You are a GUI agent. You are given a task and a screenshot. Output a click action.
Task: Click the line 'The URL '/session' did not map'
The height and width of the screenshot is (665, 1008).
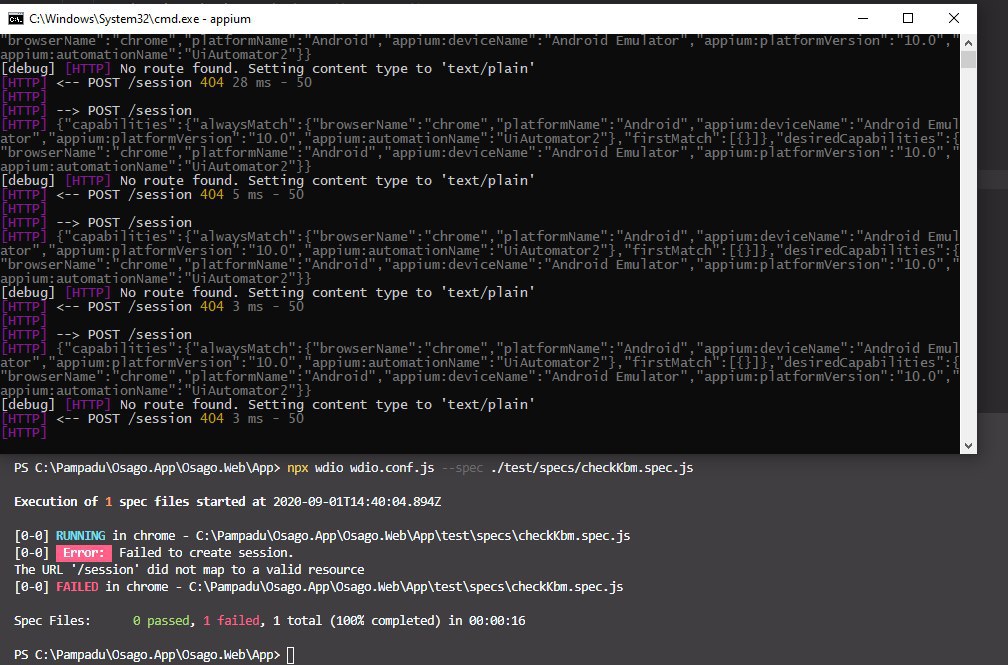[189, 569]
